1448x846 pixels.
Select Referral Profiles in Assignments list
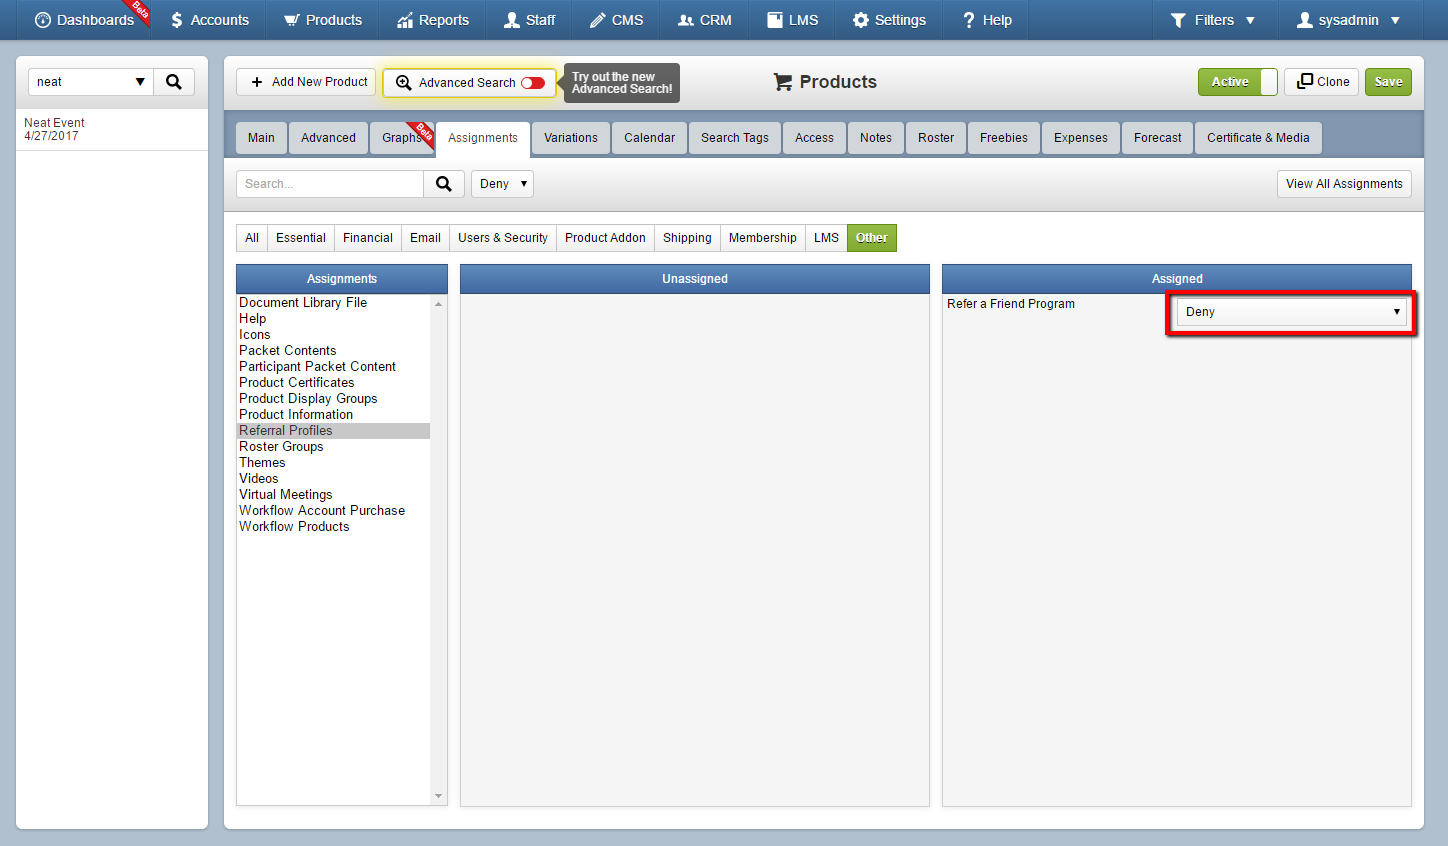(x=333, y=431)
